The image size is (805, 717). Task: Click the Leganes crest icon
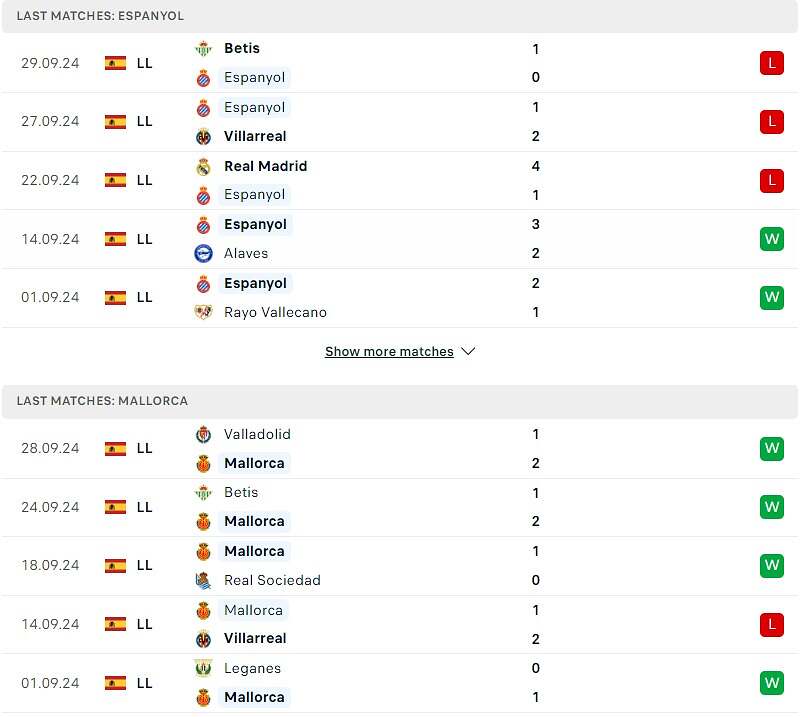point(204,669)
